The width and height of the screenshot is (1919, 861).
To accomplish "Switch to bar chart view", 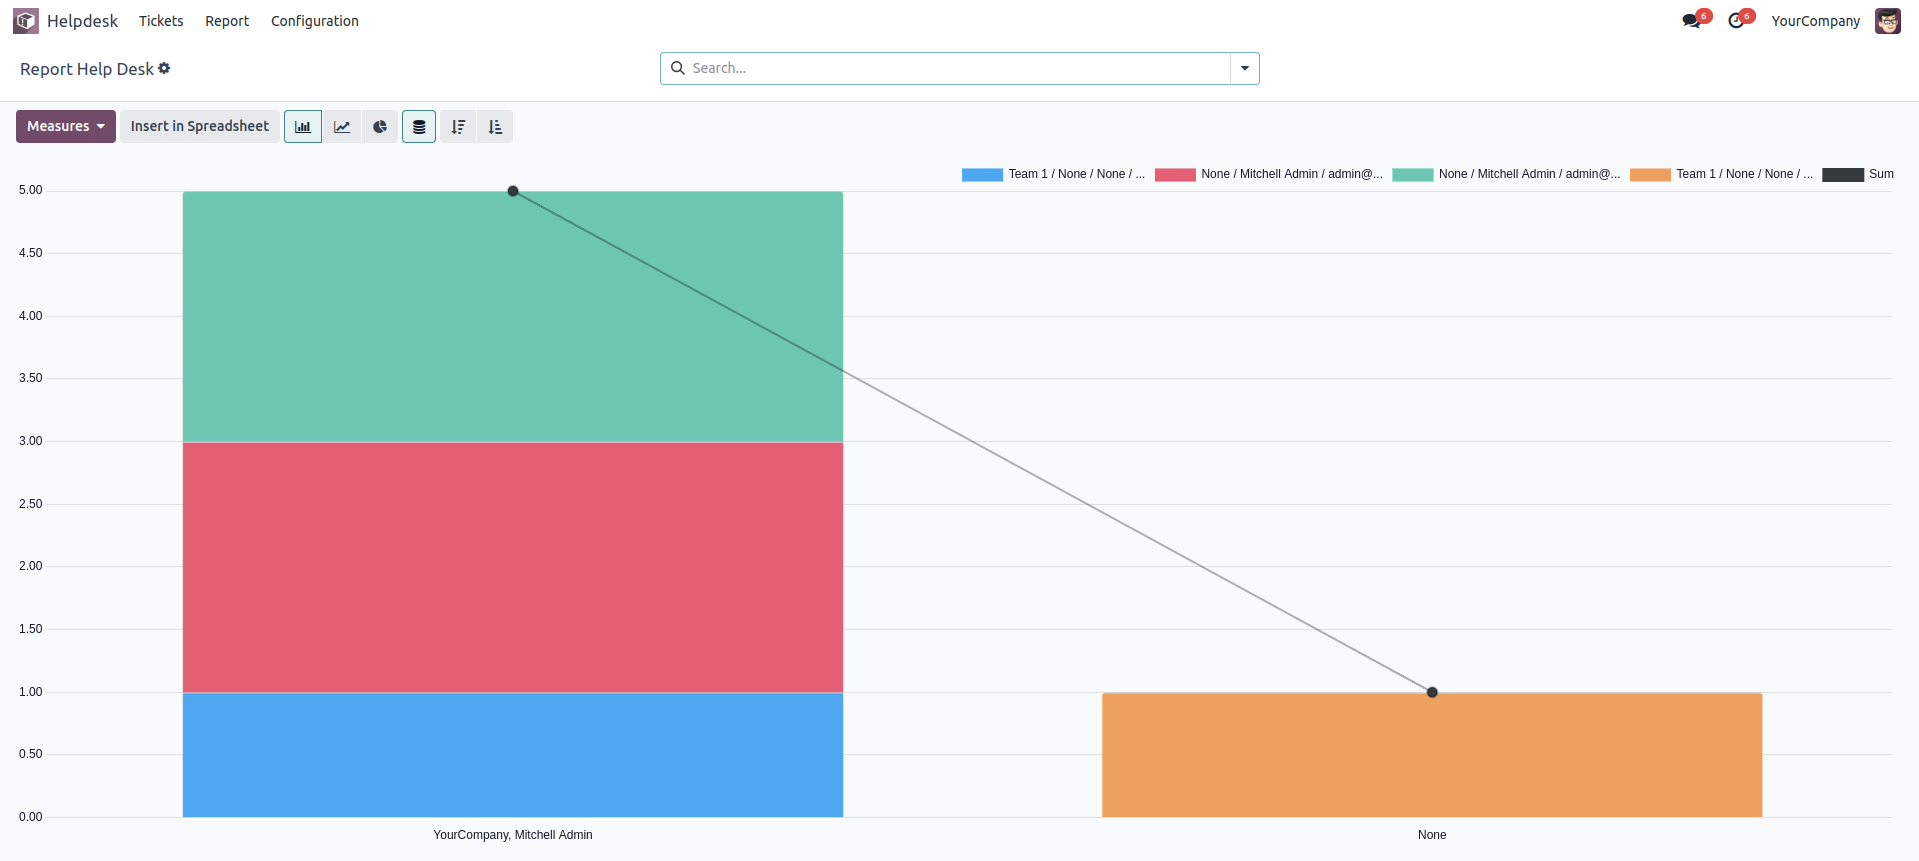I will click(303, 127).
